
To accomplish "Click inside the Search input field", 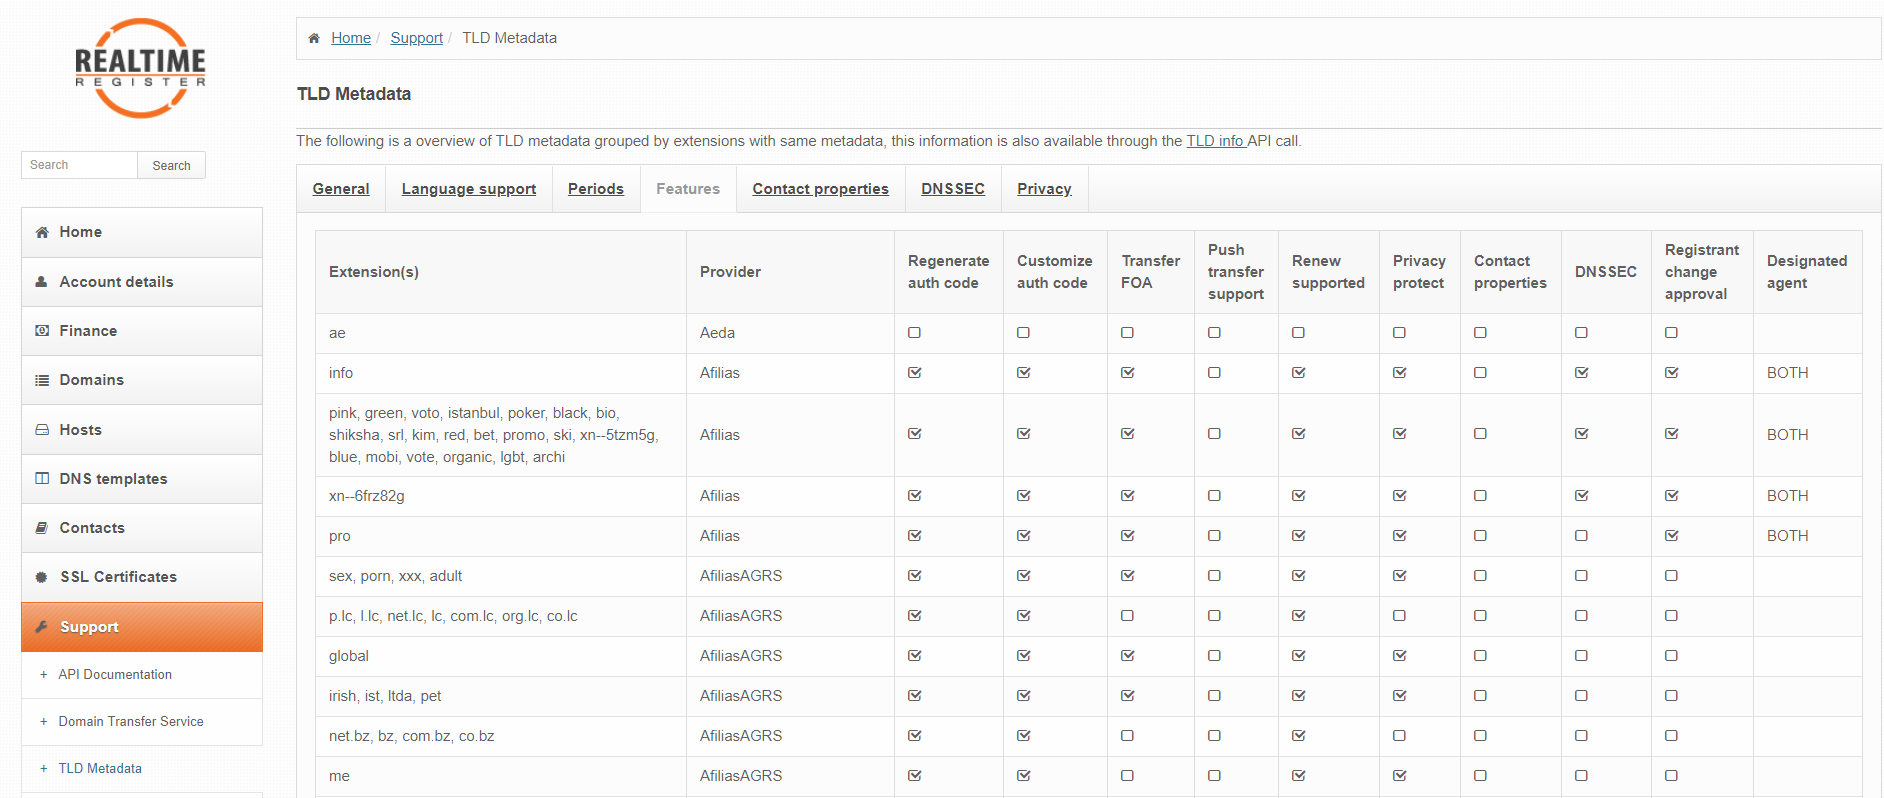I will (x=79, y=165).
